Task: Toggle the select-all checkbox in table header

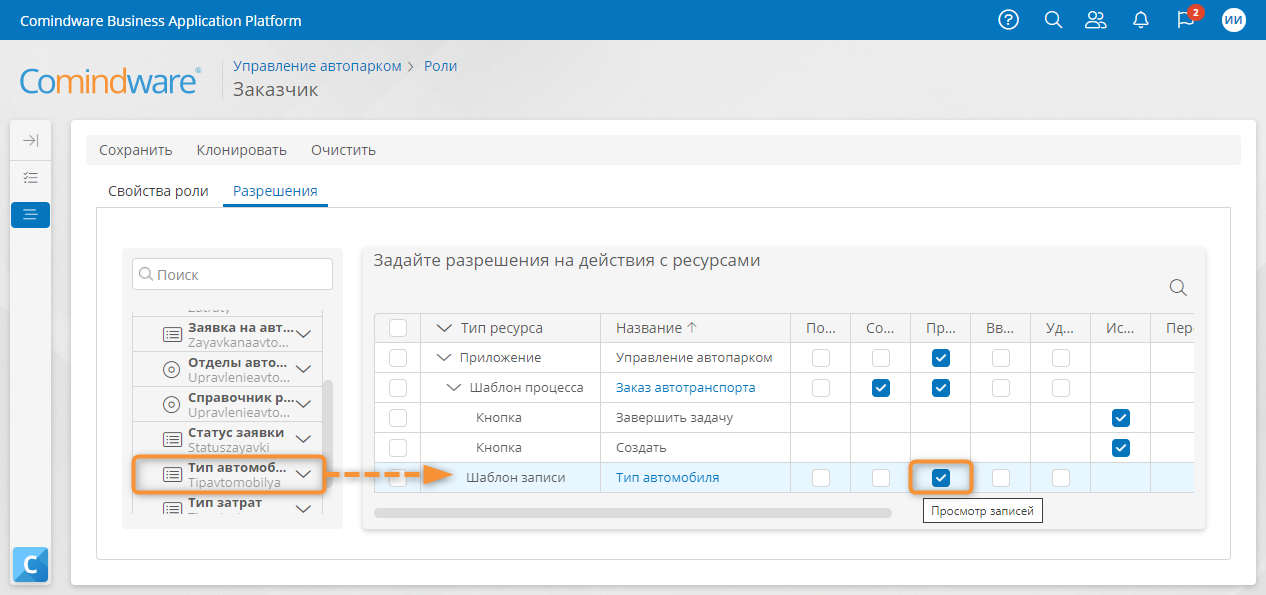Action: [x=398, y=328]
